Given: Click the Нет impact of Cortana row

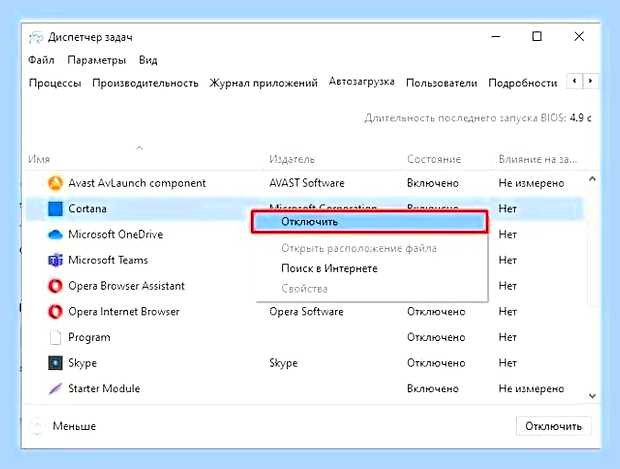Looking at the screenshot, I should 507,209.
